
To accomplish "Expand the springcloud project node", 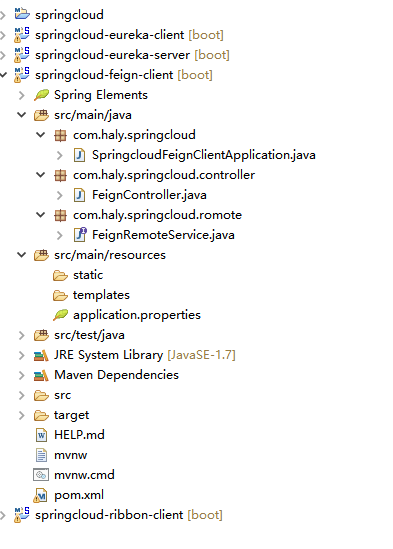I will click(x=3, y=15).
